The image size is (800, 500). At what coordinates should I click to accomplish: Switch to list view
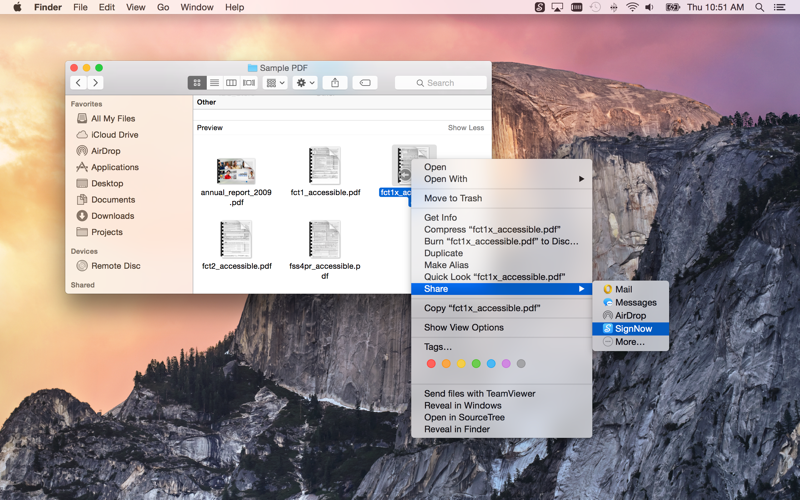pyautogui.click(x=214, y=83)
